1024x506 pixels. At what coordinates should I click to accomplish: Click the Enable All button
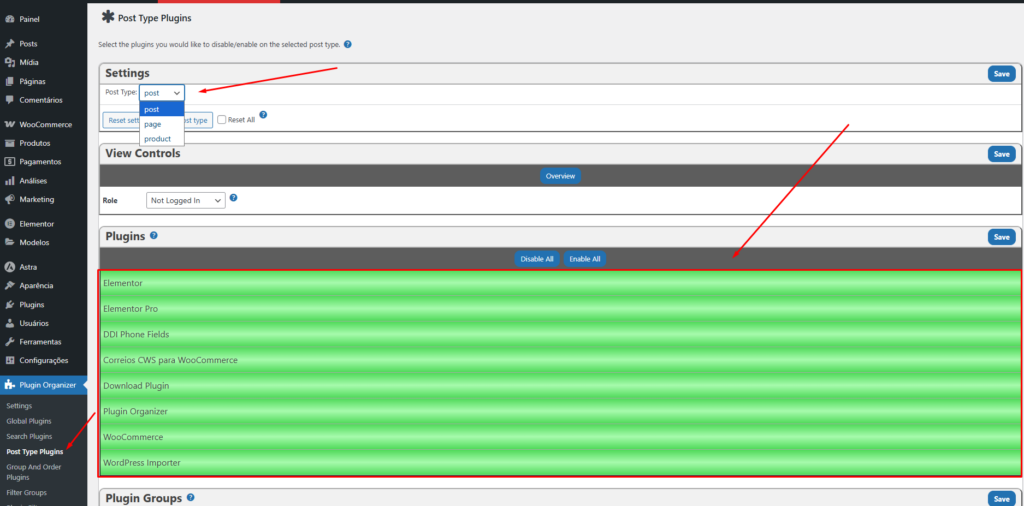(584, 259)
